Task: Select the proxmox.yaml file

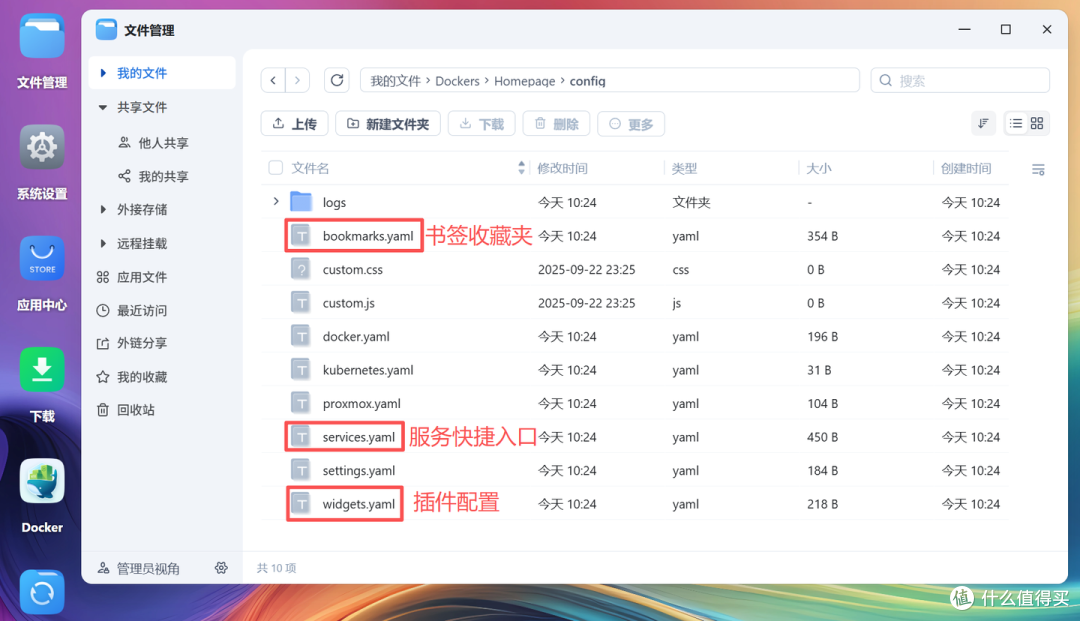Action: (x=362, y=403)
